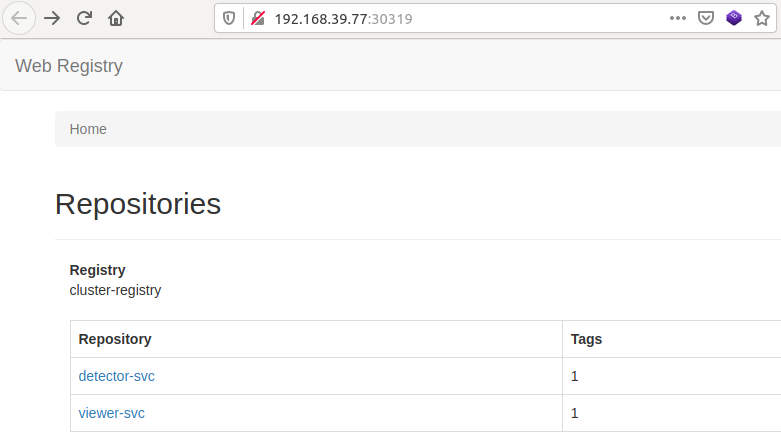Viewport: 781px width, 437px height.
Task: Click the browser back arrow button
Action: [x=19, y=18]
